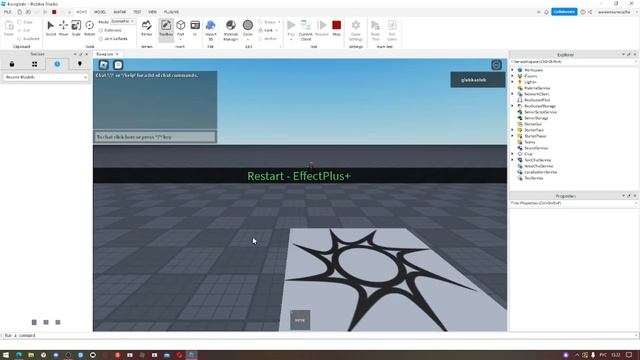Choose the Move tool
The width and height of the screenshot is (640, 360).
click(63, 28)
